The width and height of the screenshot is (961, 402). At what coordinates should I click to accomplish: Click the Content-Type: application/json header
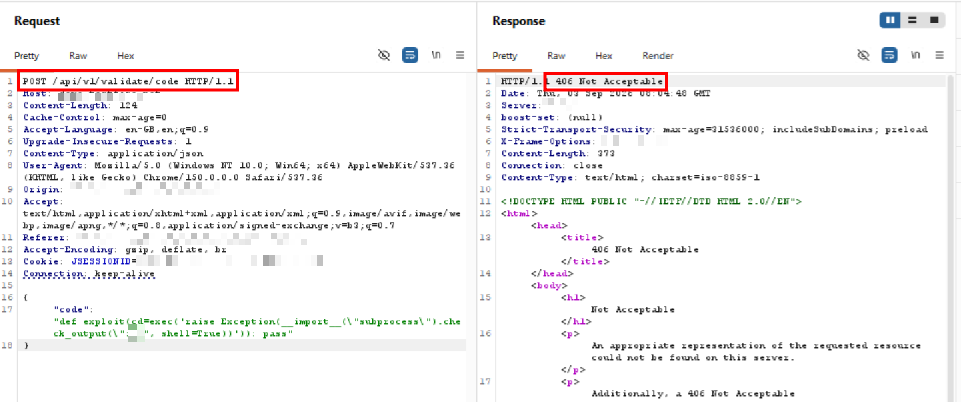tap(113, 153)
